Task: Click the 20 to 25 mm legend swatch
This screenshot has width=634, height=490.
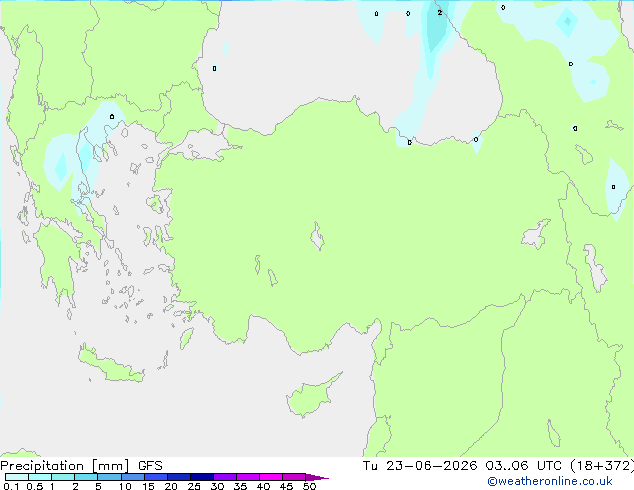Action: point(178,477)
